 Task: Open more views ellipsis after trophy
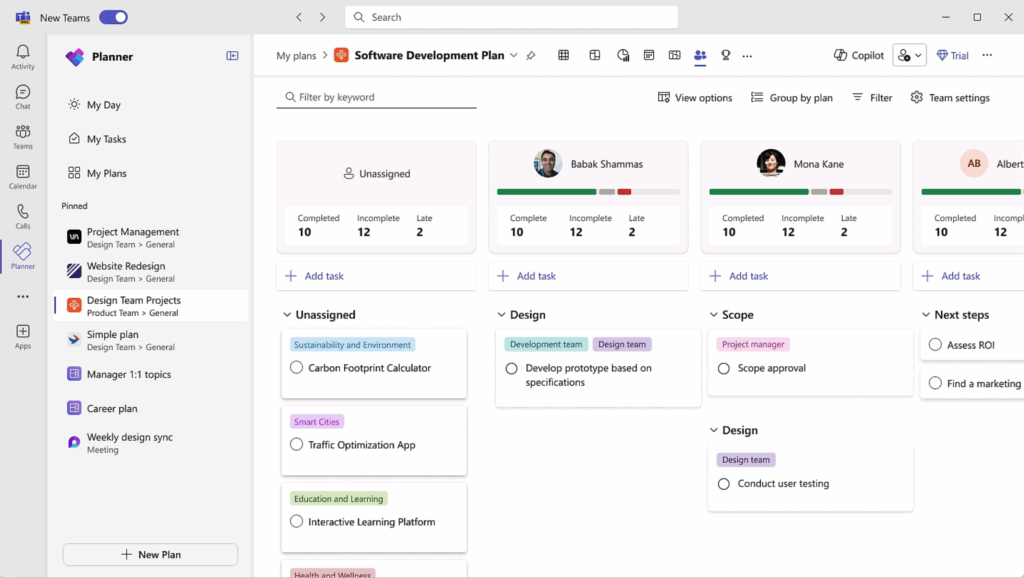click(x=747, y=56)
